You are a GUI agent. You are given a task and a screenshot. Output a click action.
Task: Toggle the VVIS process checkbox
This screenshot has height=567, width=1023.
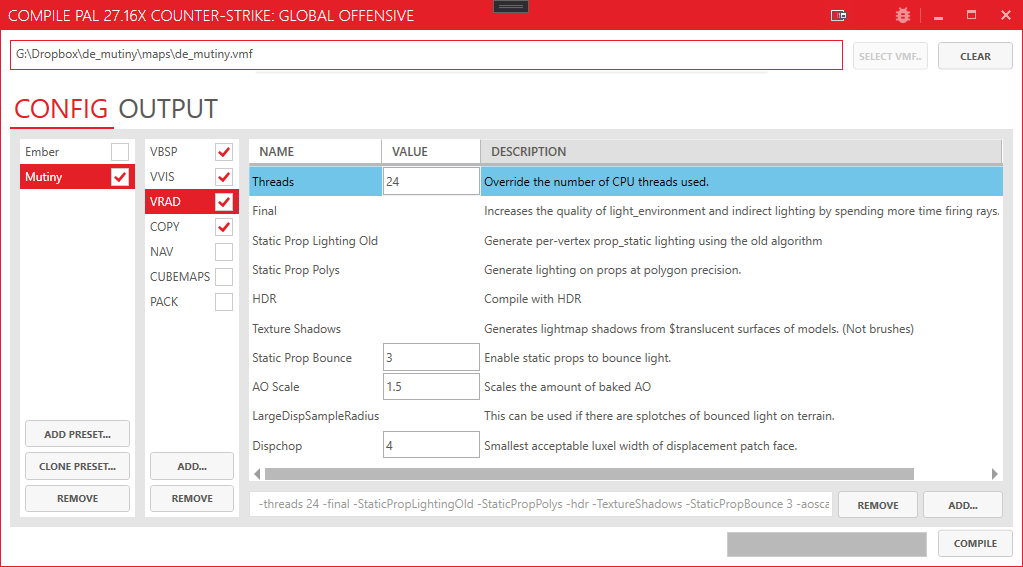pos(224,177)
